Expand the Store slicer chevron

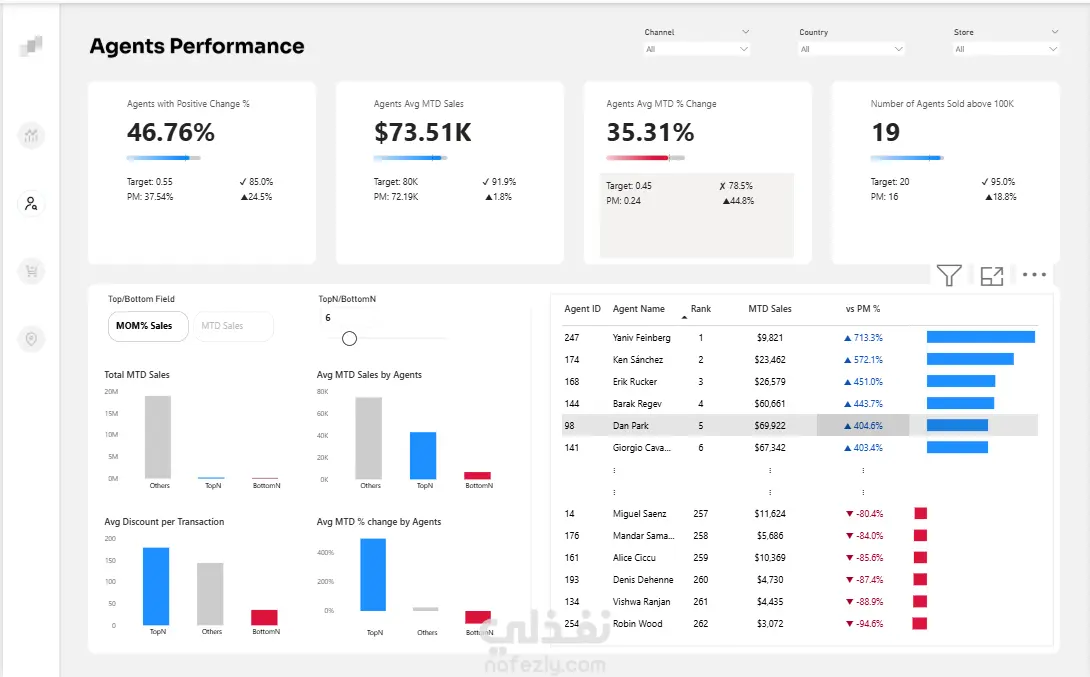[1055, 32]
